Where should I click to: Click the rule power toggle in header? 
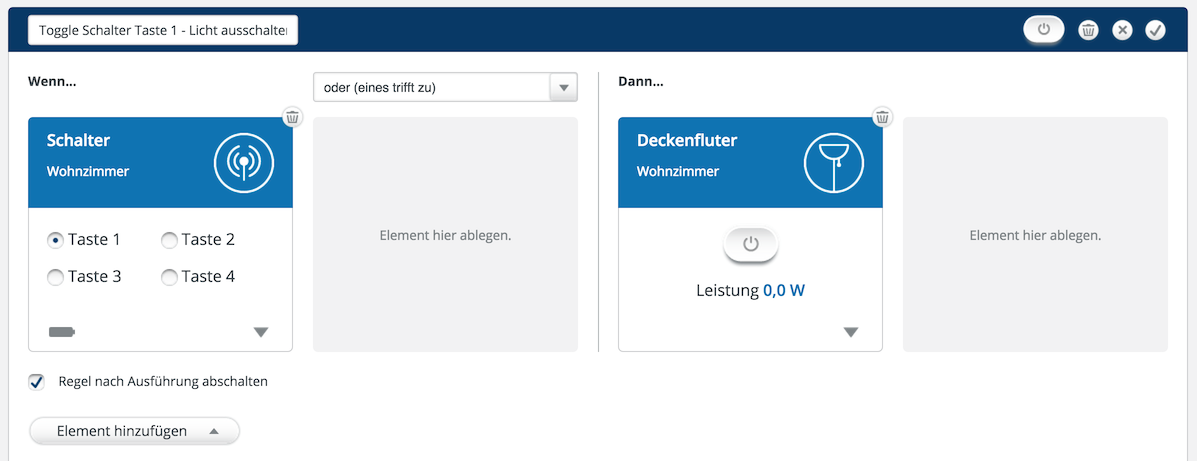[x=1044, y=30]
